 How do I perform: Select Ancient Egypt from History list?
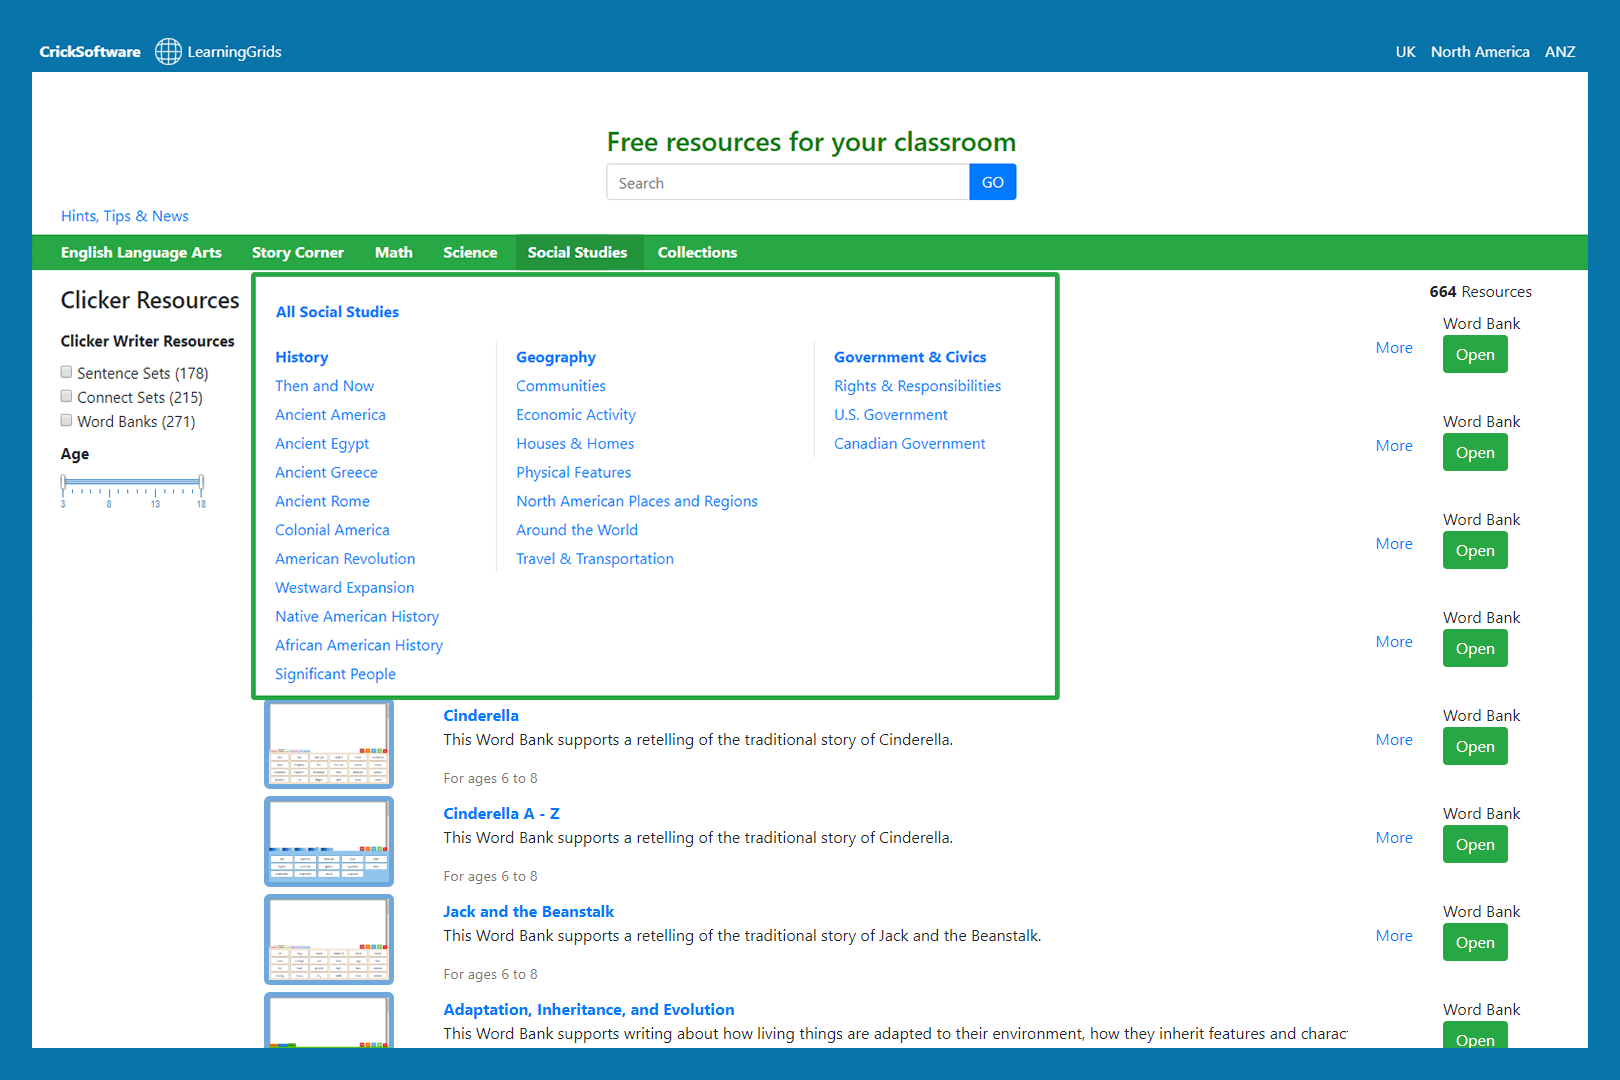click(322, 443)
